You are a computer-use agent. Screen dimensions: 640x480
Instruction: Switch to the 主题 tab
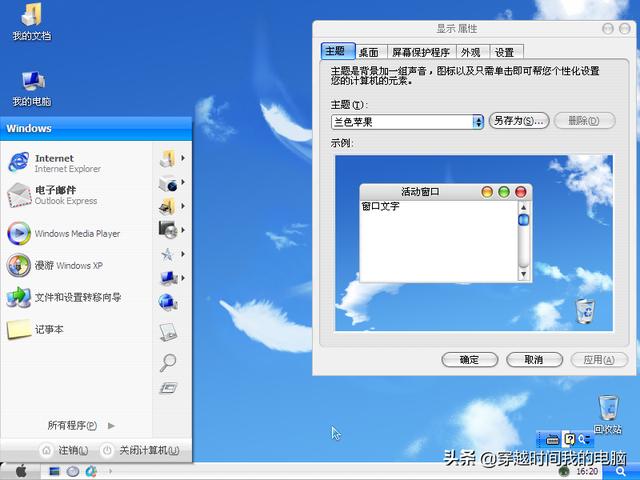pos(338,51)
